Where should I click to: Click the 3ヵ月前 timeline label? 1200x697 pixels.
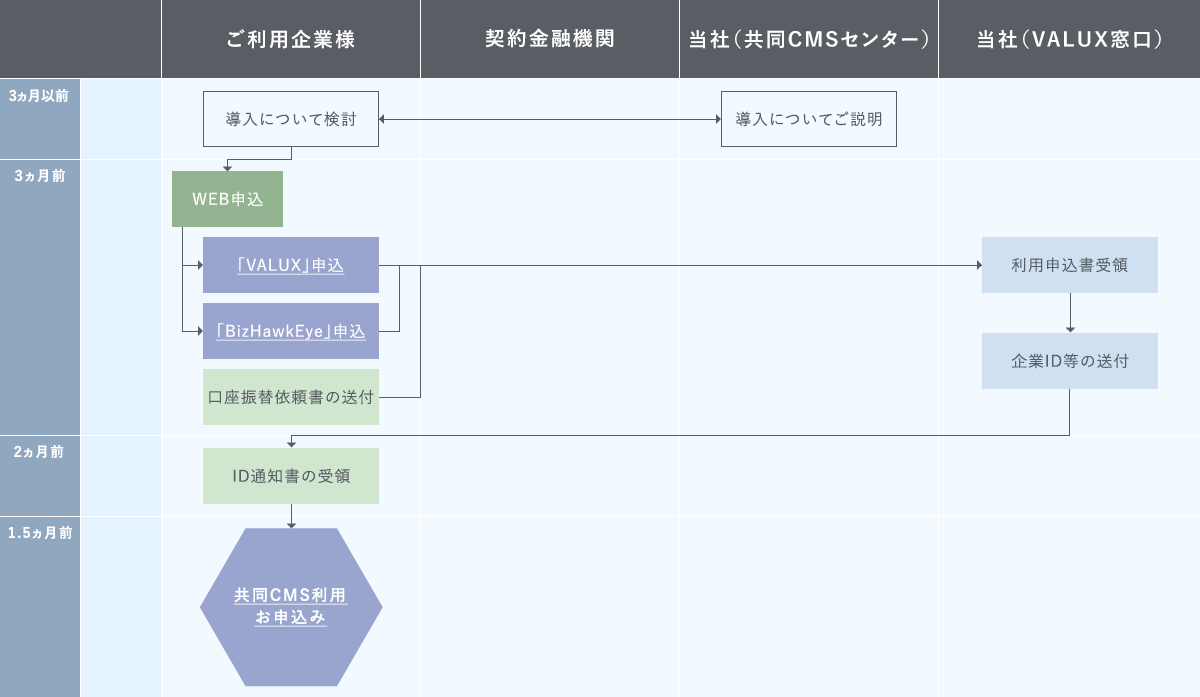pos(39,175)
